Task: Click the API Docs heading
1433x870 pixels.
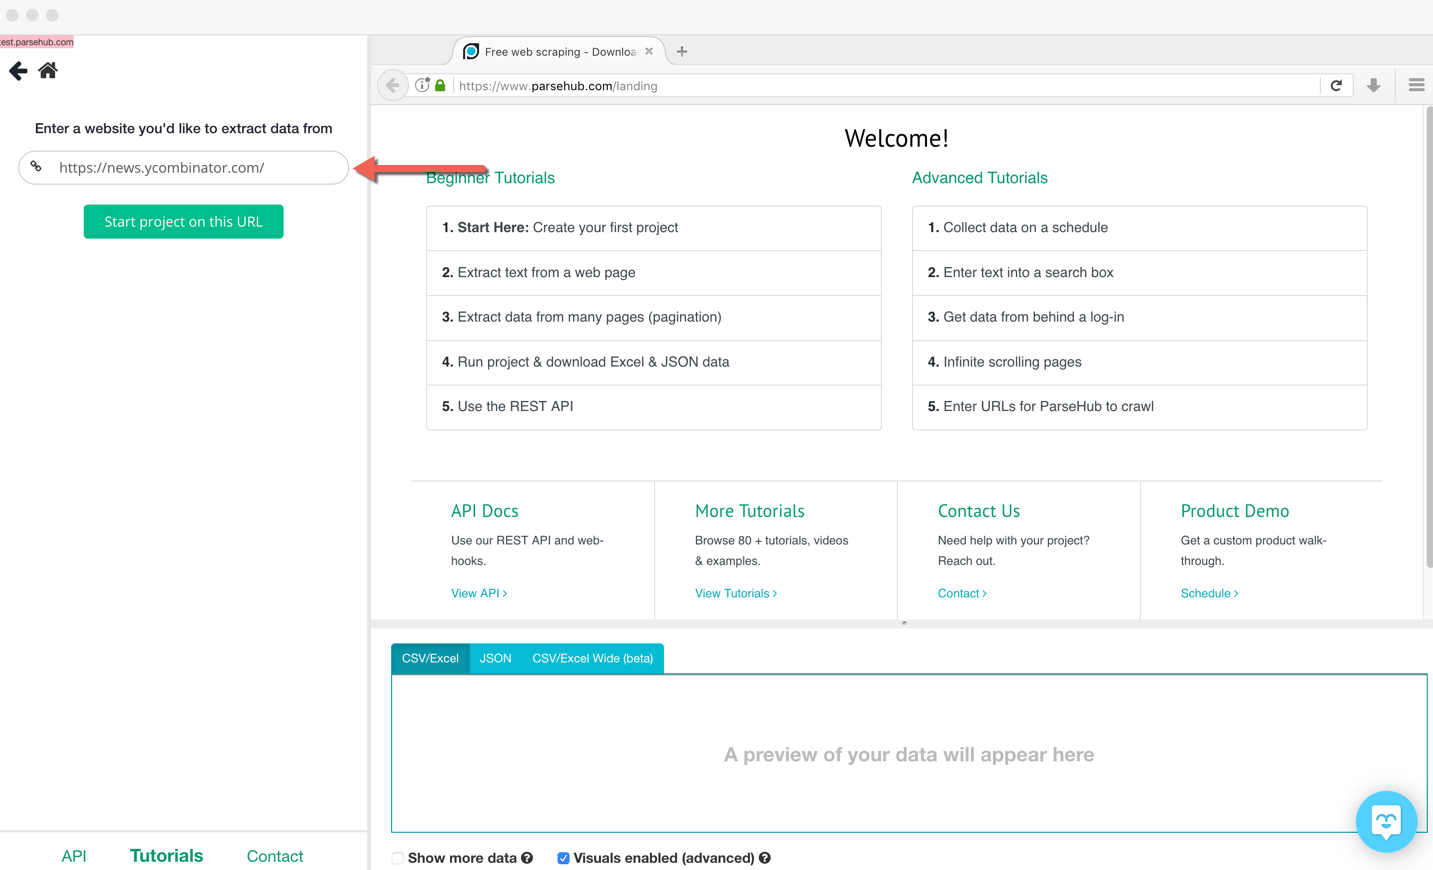Action: pyautogui.click(x=485, y=511)
